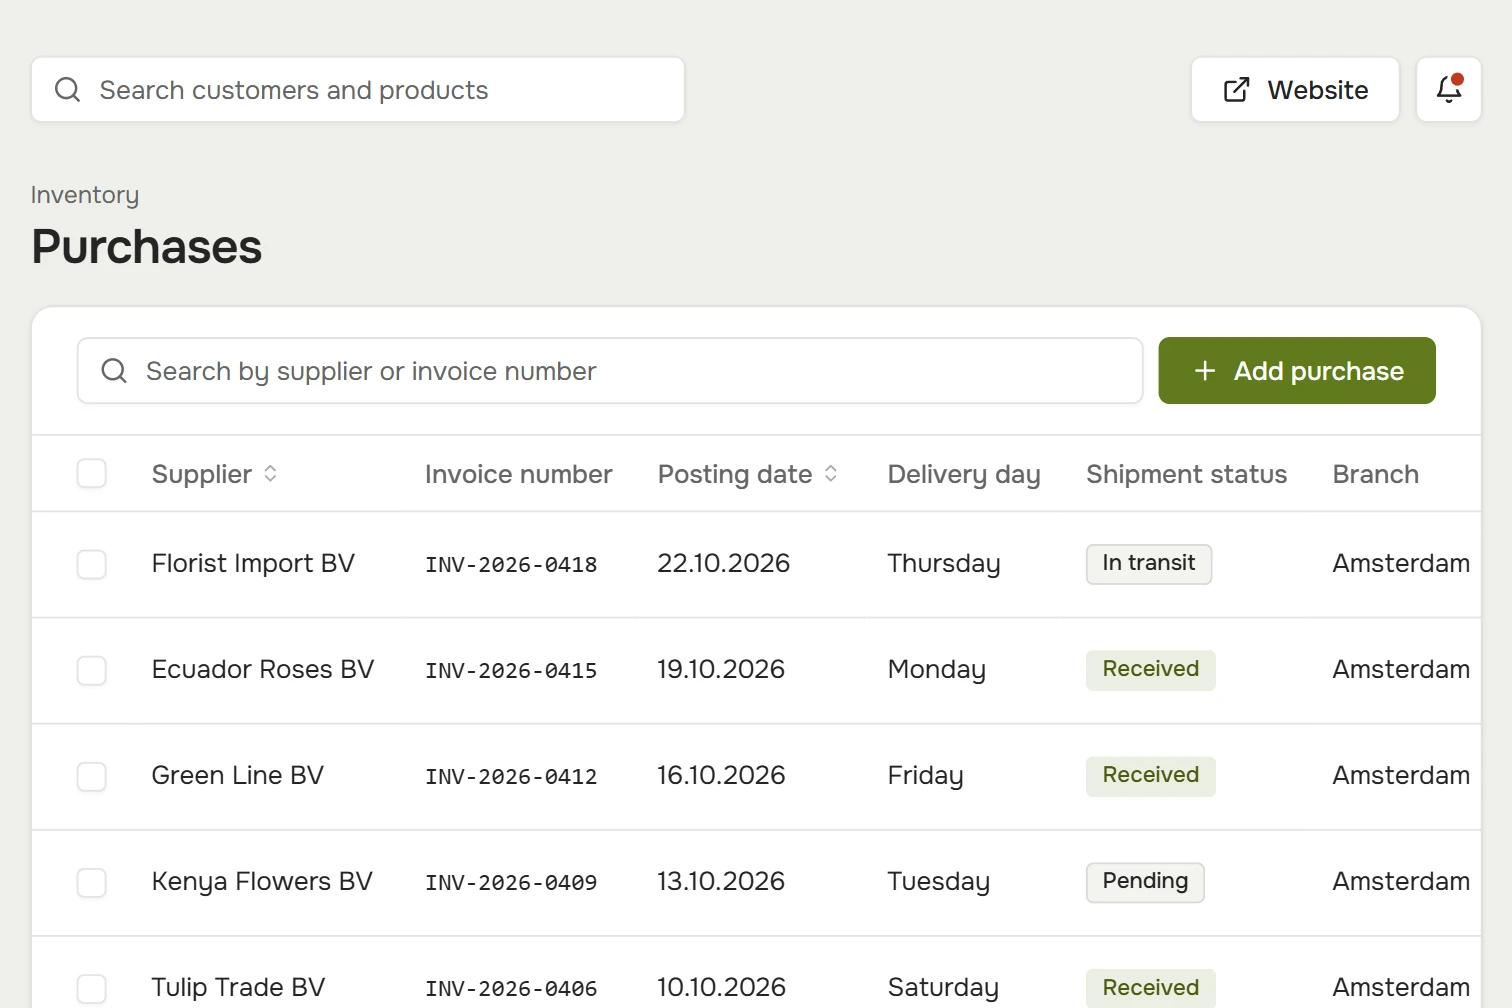This screenshot has width=1512, height=1008.
Task: Open supplier Tulip Trade BV
Action: click(x=238, y=987)
